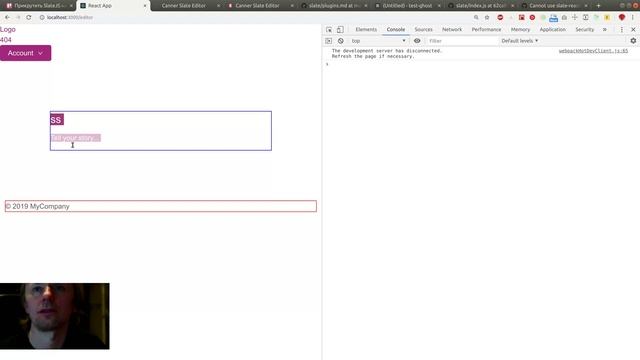This screenshot has width=640, height=360.
Task: Click the 404 link
Action: [6, 40]
